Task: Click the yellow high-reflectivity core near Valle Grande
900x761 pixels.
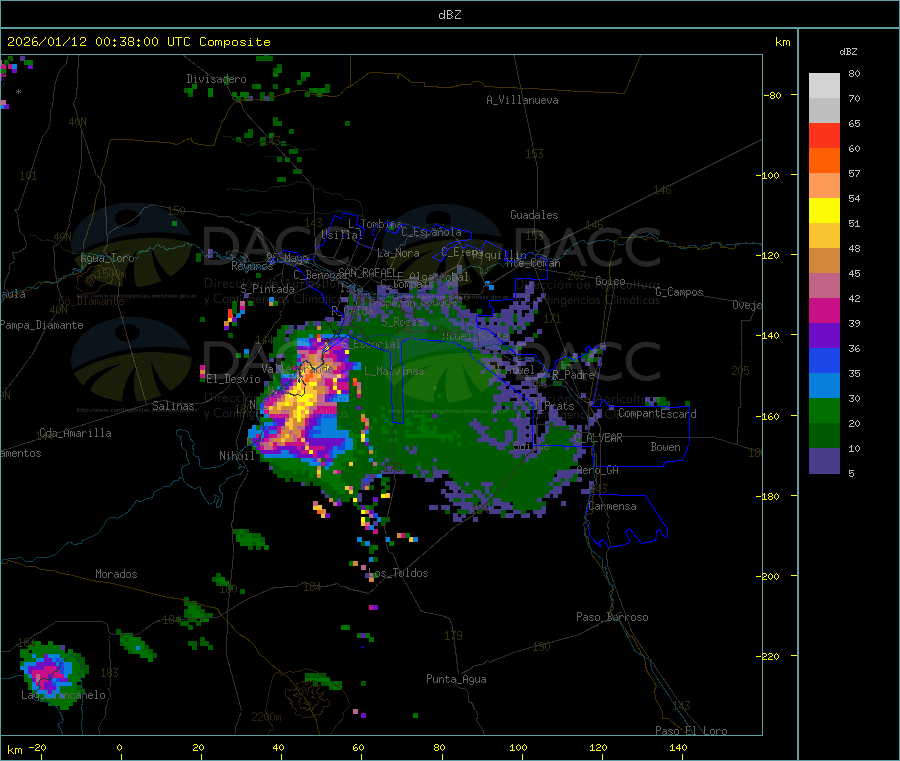Action: click(300, 402)
